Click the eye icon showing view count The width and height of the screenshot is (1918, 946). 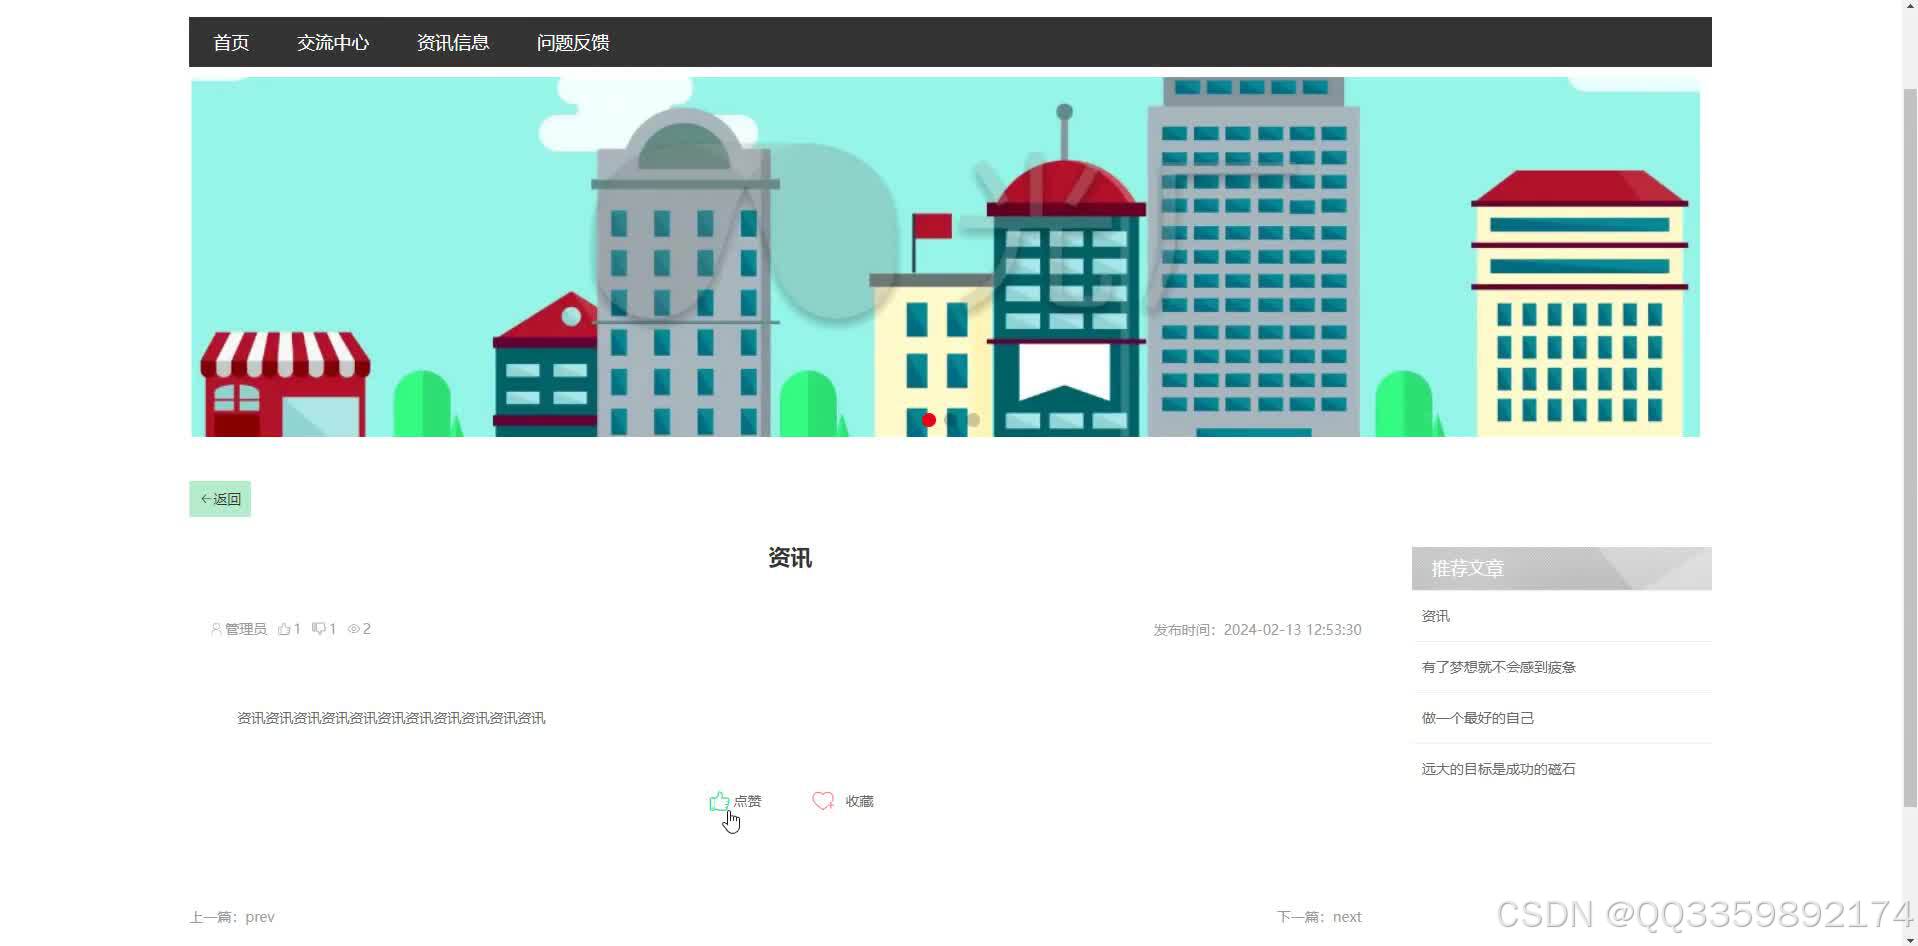click(352, 629)
